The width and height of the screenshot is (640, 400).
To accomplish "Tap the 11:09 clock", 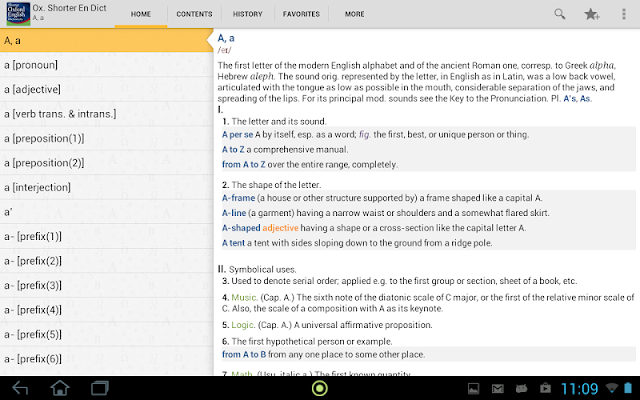I will 579,389.
